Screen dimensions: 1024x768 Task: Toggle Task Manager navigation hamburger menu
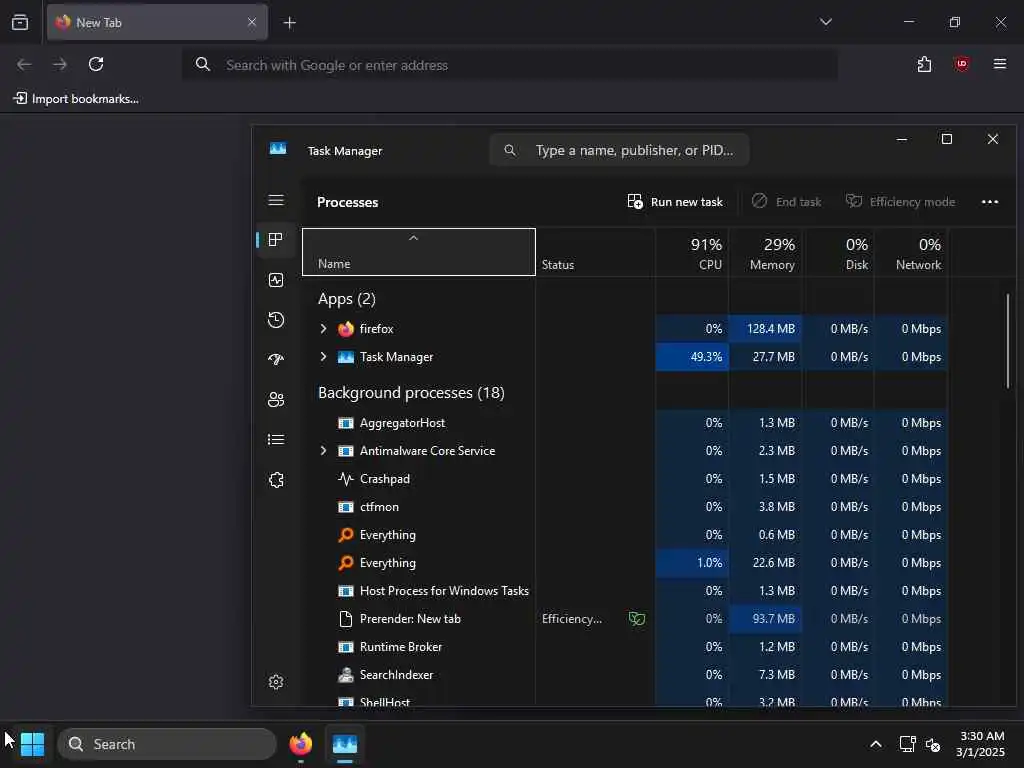276,200
